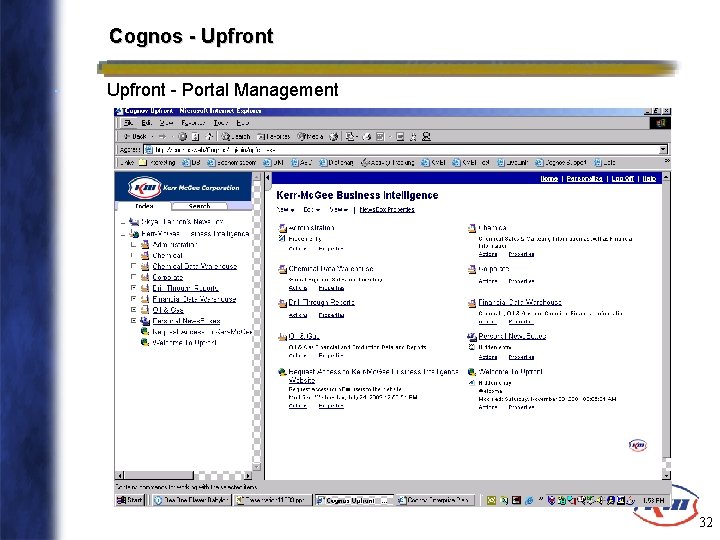Open Personal NewsBoxes link in main pane
The height and width of the screenshot is (540, 720).
click(512, 336)
